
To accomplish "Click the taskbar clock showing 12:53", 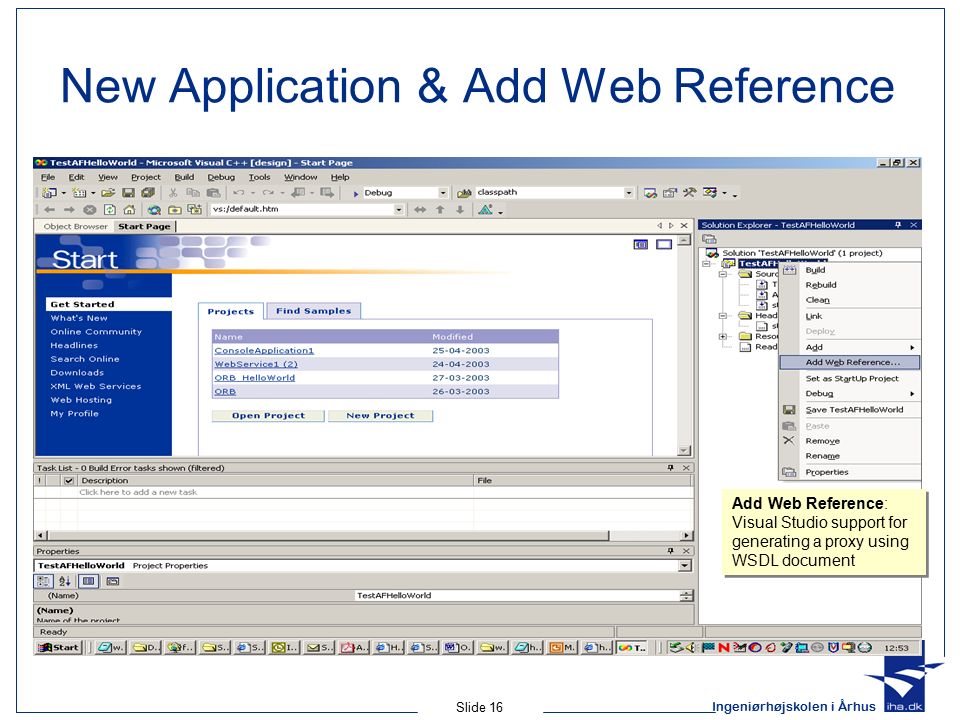I will tap(896, 648).
